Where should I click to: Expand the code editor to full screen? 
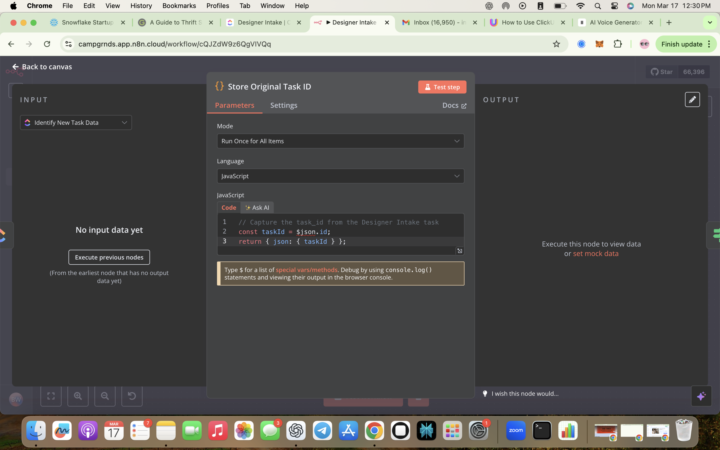click(x=459, y=250)
